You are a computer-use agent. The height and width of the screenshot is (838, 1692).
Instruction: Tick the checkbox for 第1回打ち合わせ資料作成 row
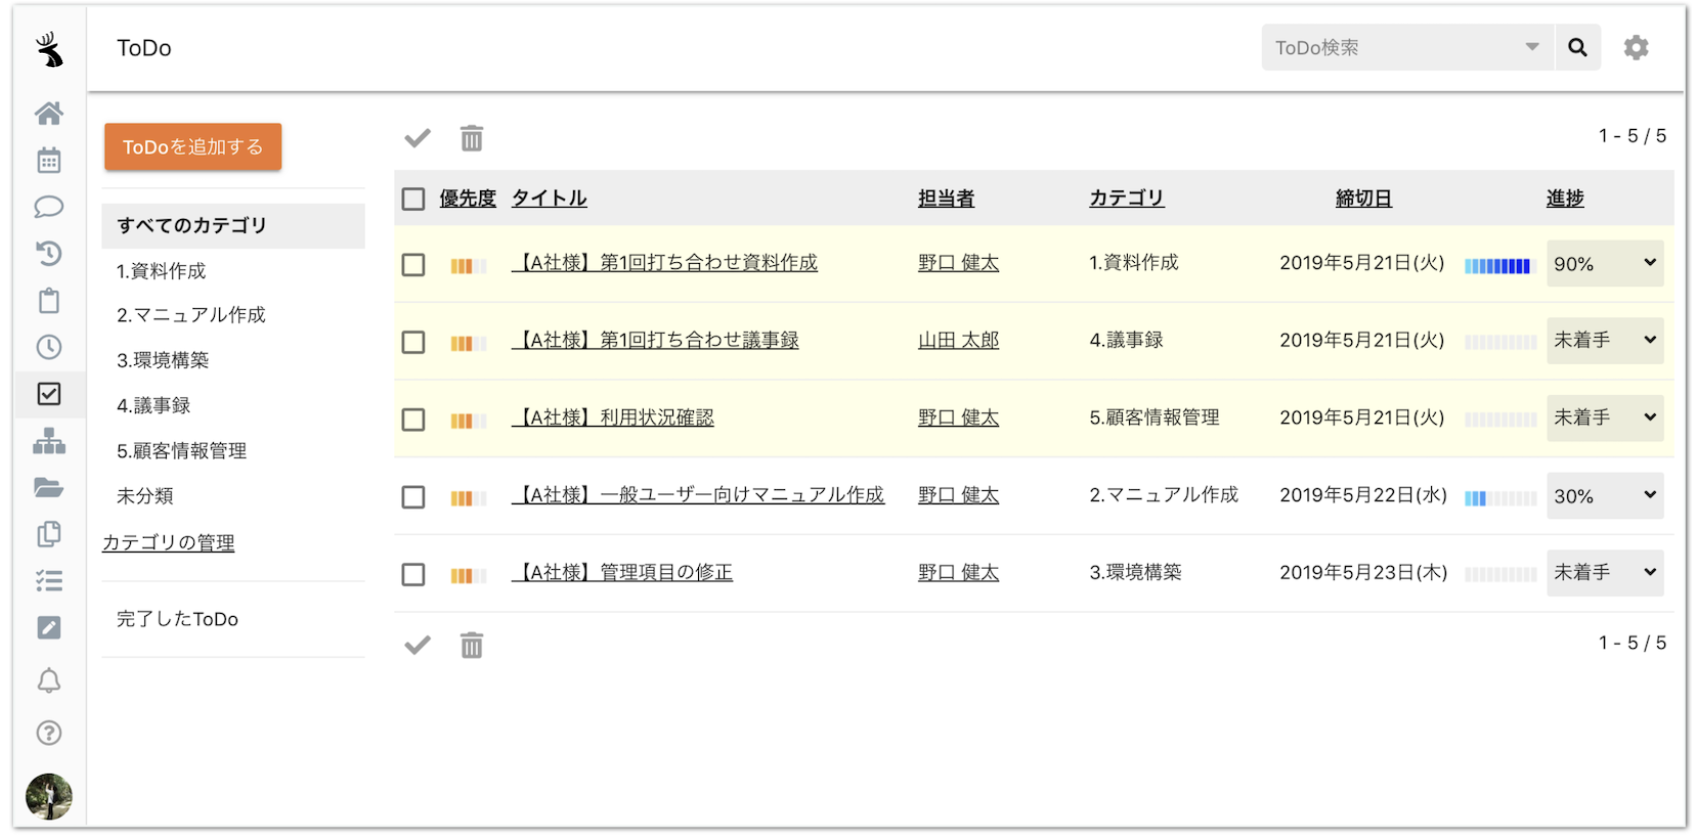point(413,265)
